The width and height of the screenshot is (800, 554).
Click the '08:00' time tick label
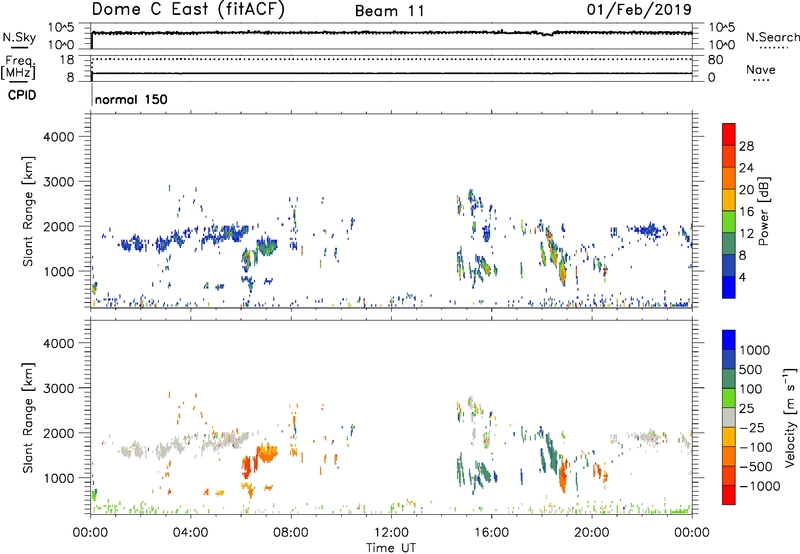291,533
